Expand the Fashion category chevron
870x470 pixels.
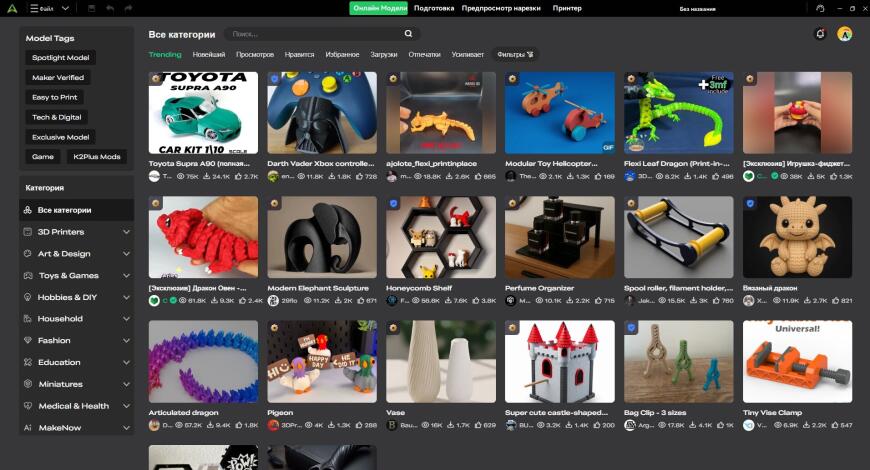click(x=126, y=340)
